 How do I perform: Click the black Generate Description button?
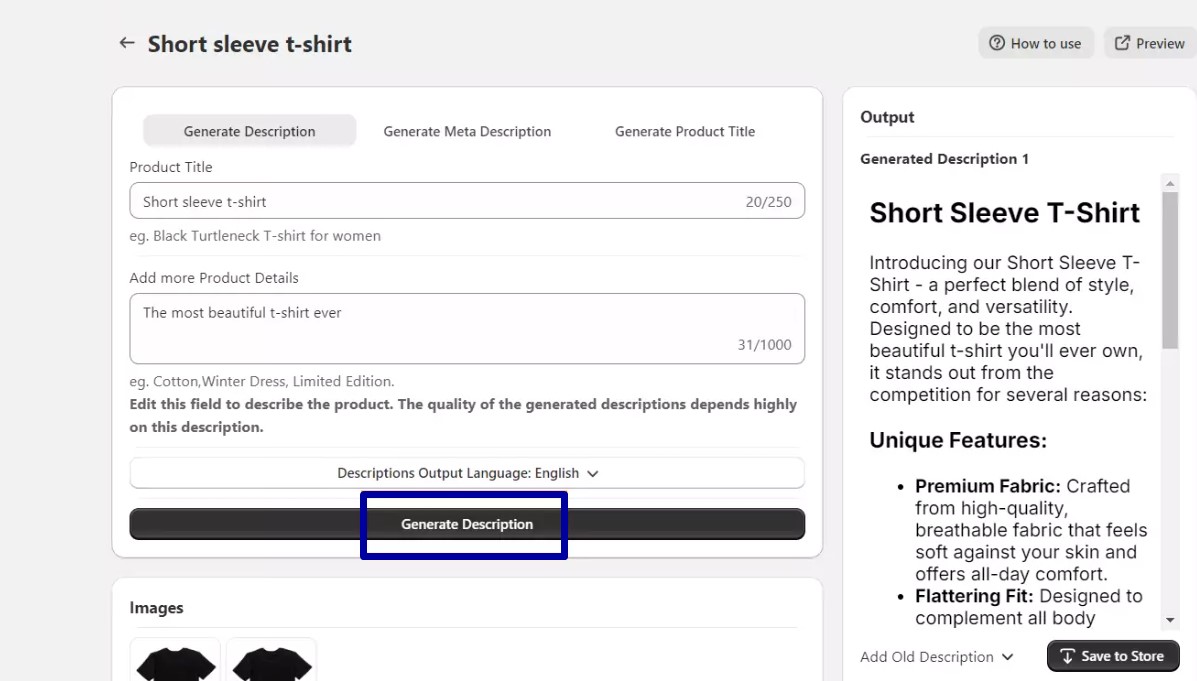(x=467, y=524)
